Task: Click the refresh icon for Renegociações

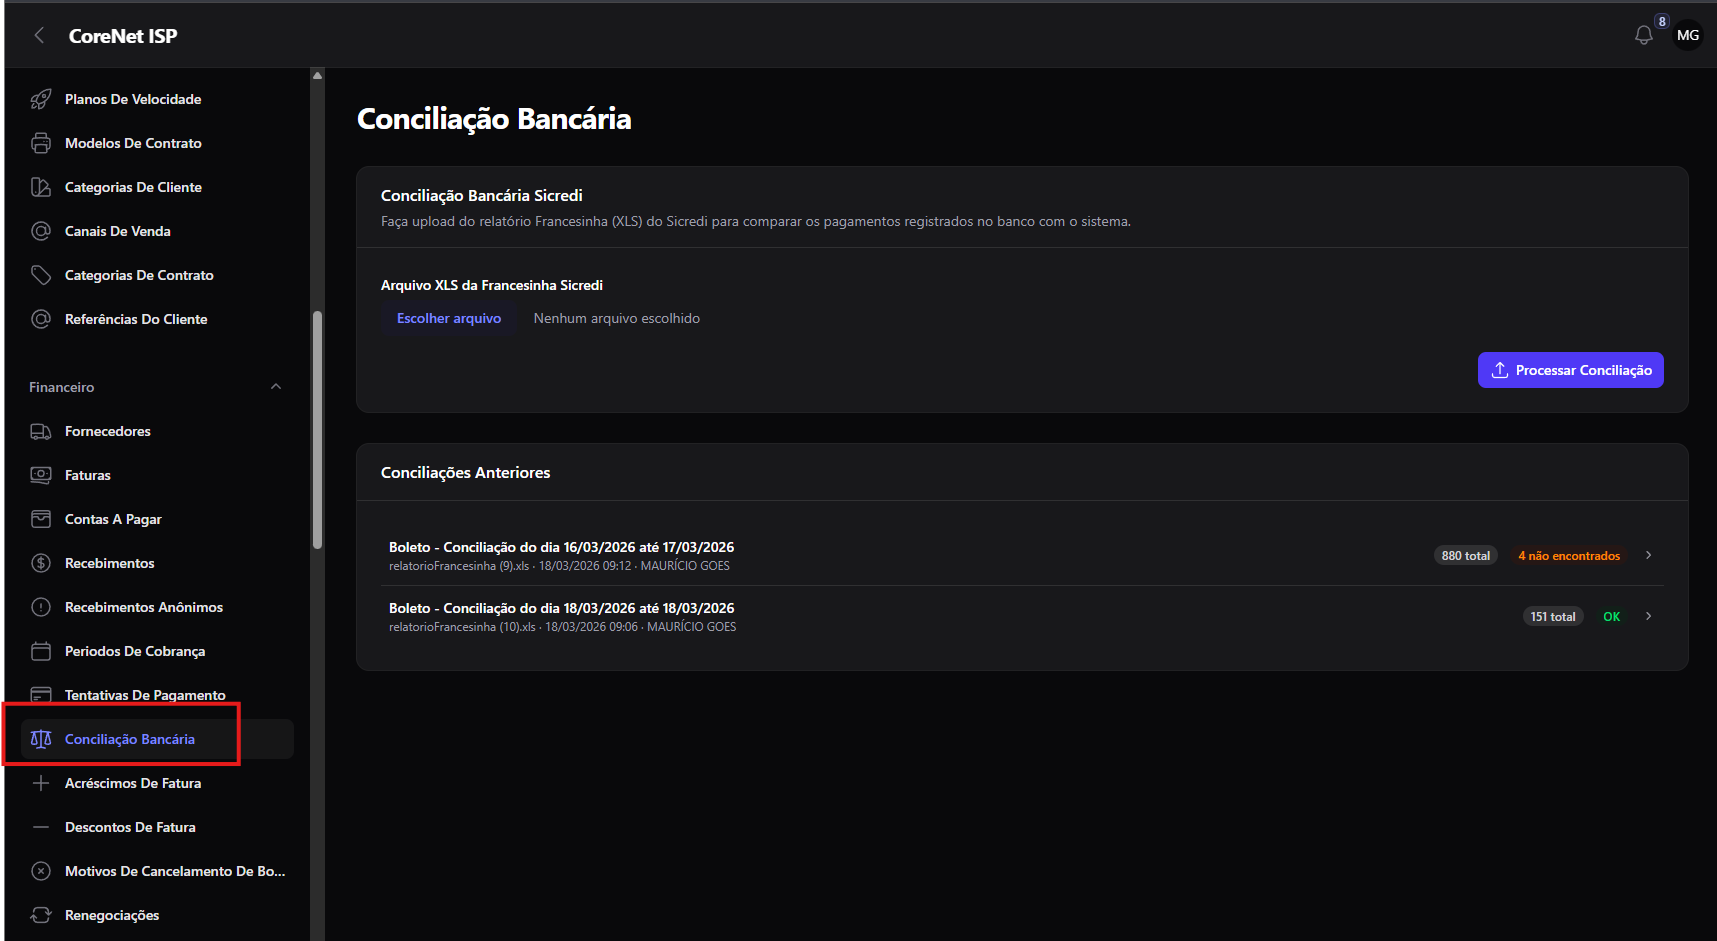Action: point(41,915)
